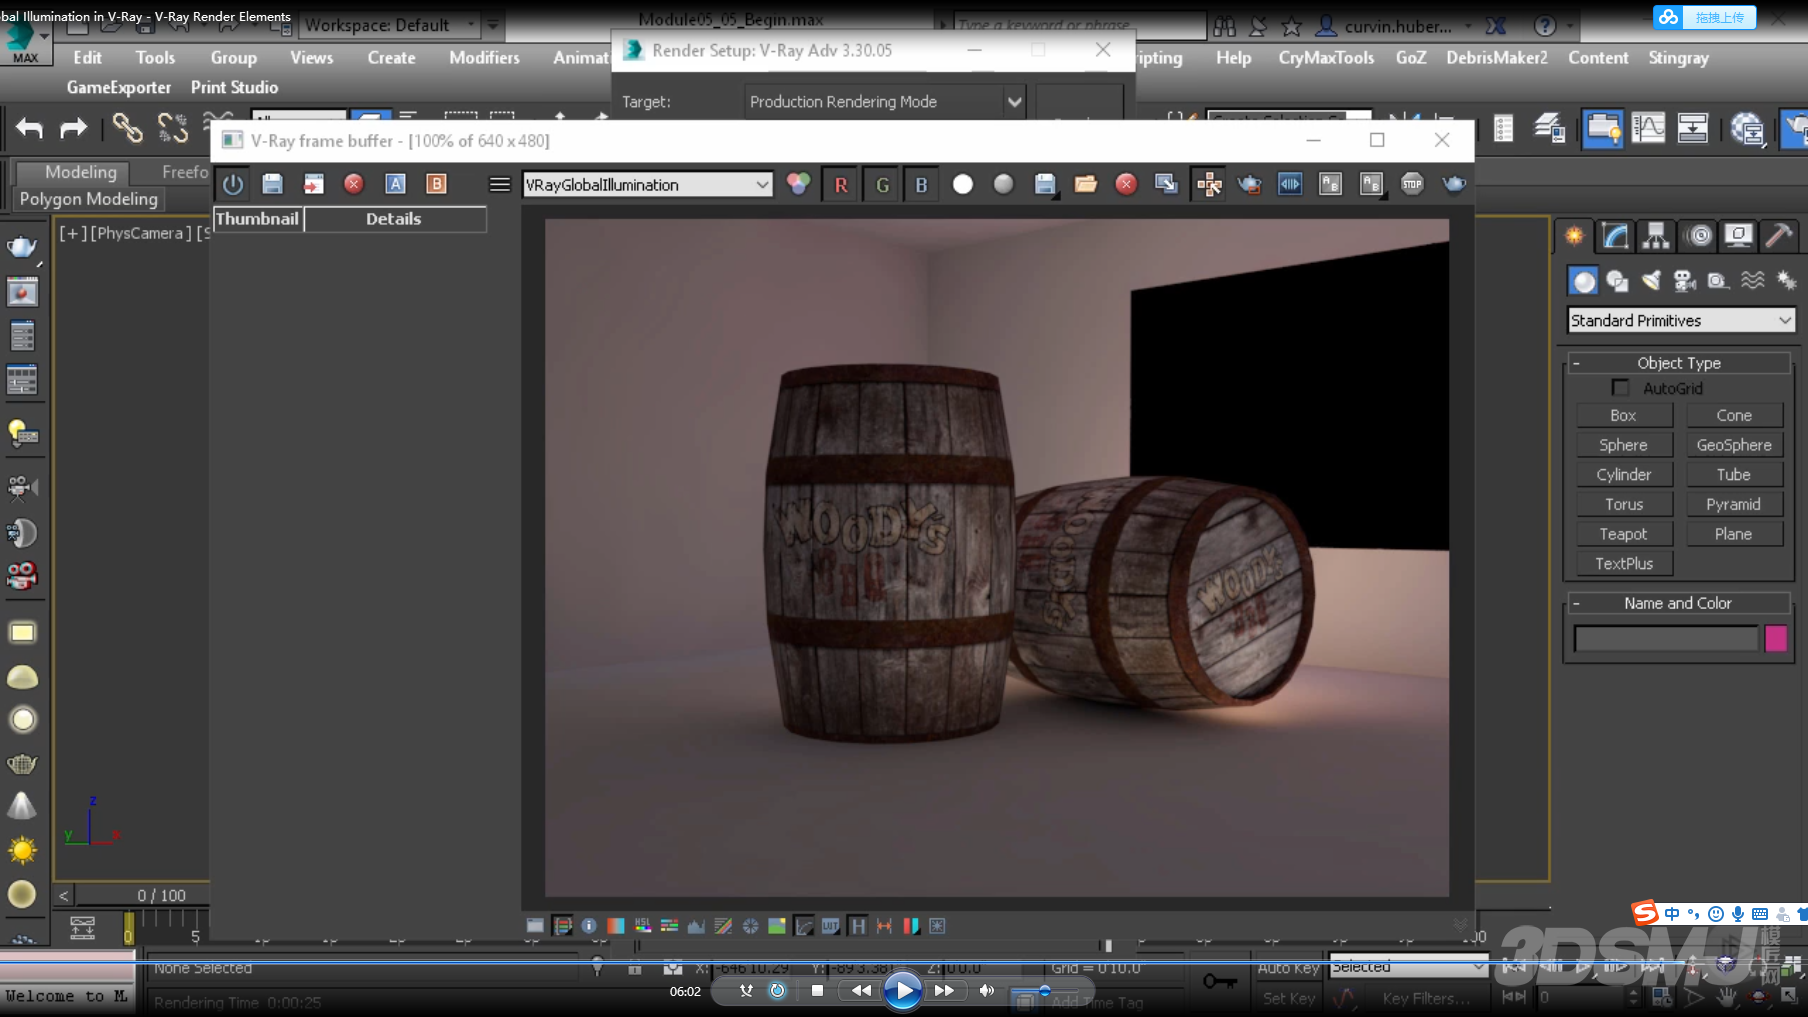Image resolution: width=1808 pixels, height=1017 pixels.
Task: Enable the AutoGrid checkbox
Action: tap(1620, 388)
